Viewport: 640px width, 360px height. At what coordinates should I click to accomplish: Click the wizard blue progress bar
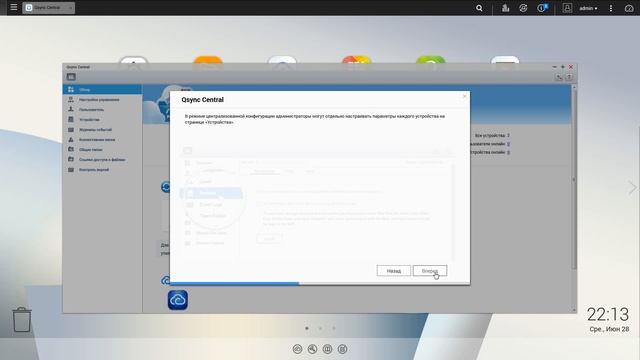(x=235, y=283)
